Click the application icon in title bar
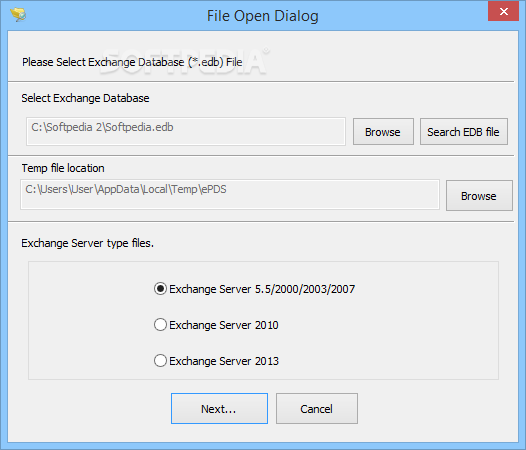526x450 pixels. click(x=18, y=15)
